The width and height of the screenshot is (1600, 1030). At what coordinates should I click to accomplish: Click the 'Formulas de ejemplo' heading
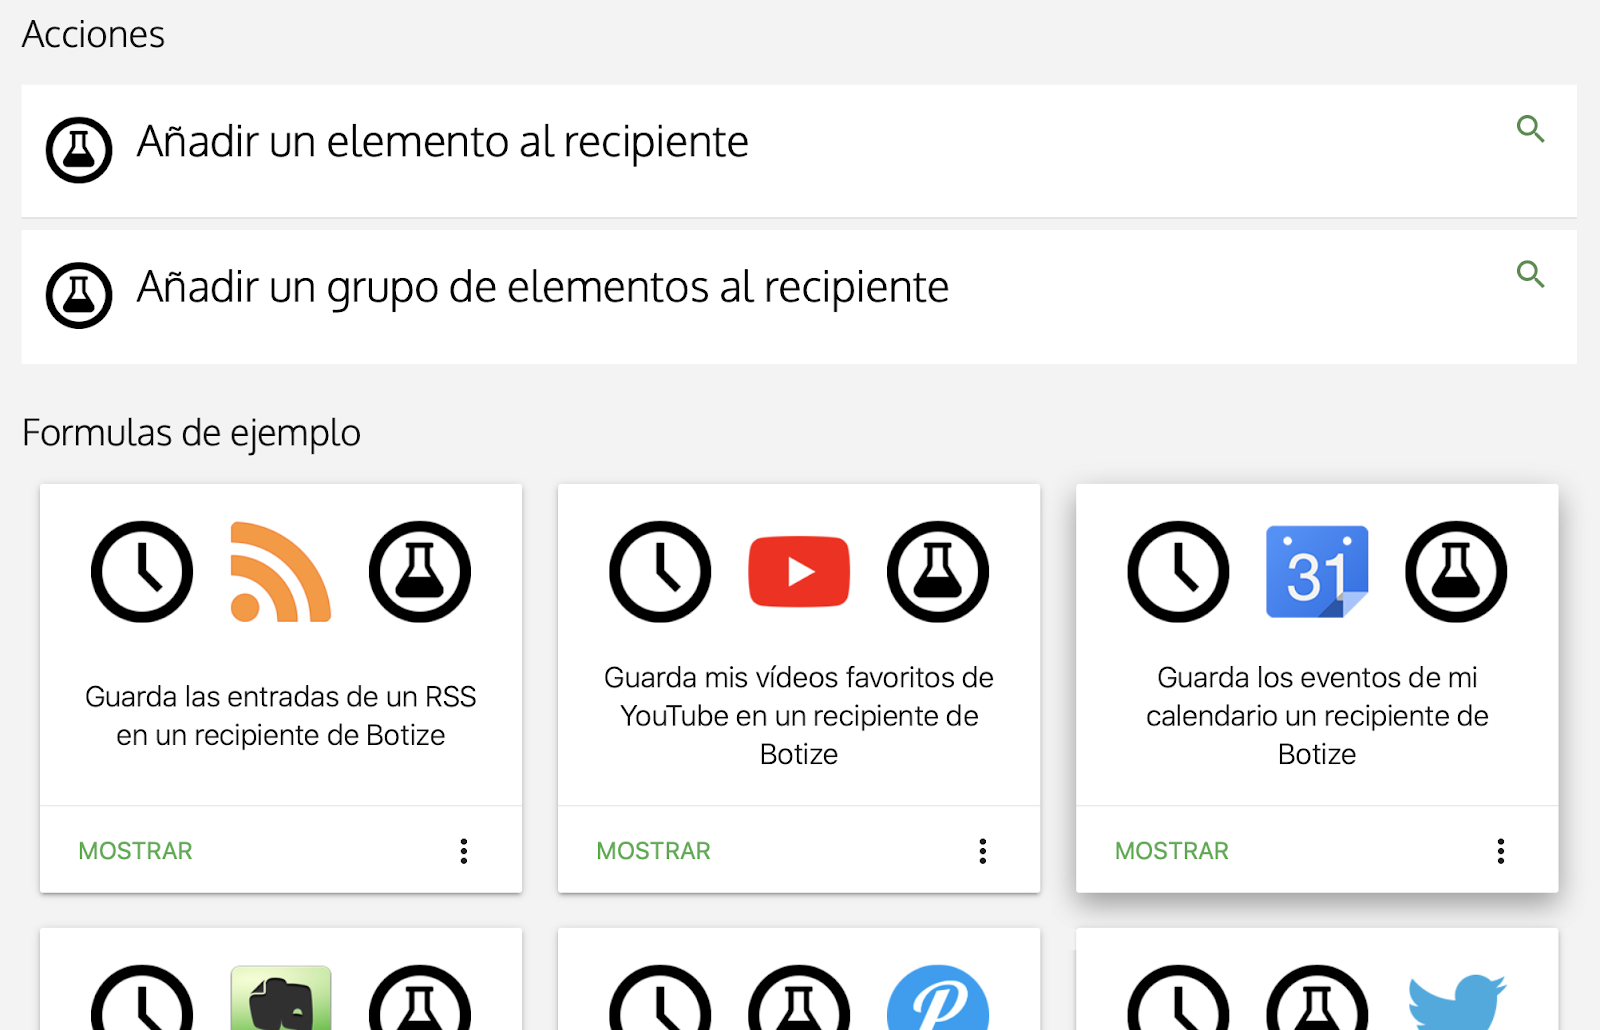tap(191, 433)
